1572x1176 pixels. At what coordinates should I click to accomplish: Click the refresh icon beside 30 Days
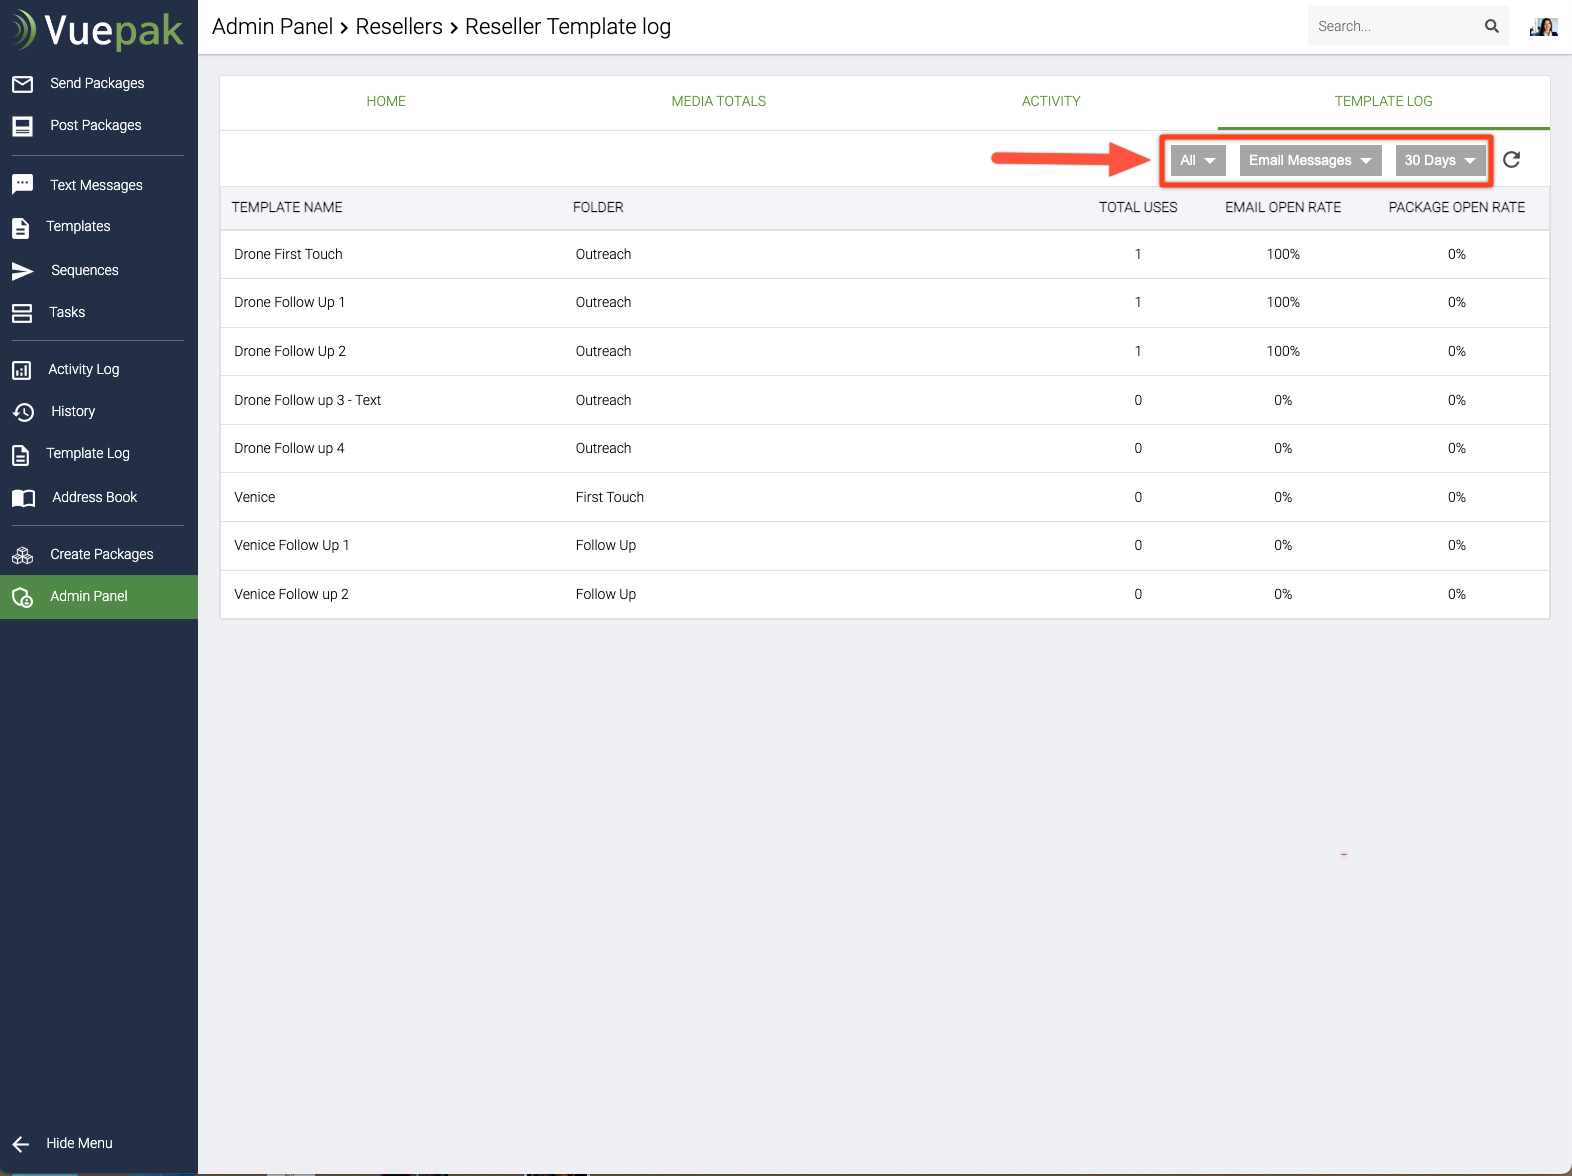pos(1511,160)
